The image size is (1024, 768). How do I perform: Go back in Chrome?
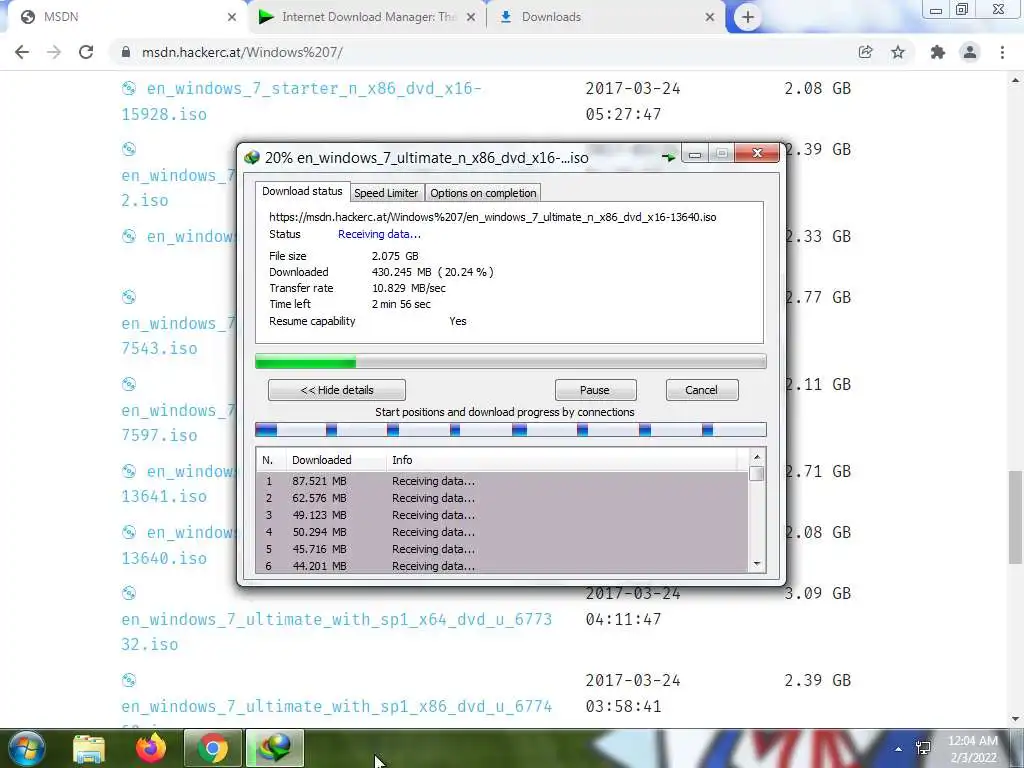pos(22,52)
